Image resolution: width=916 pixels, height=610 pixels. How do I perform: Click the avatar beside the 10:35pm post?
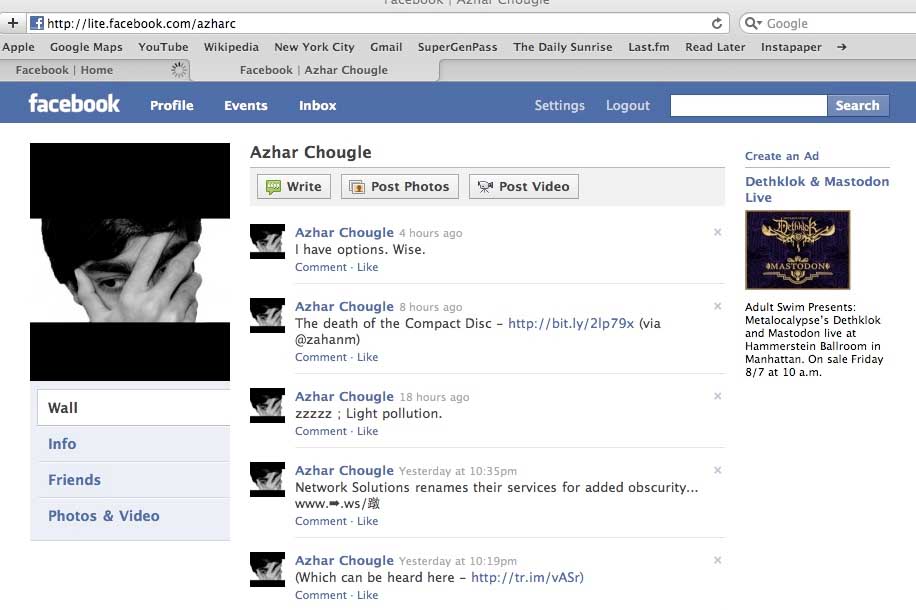tap(267, 480)
